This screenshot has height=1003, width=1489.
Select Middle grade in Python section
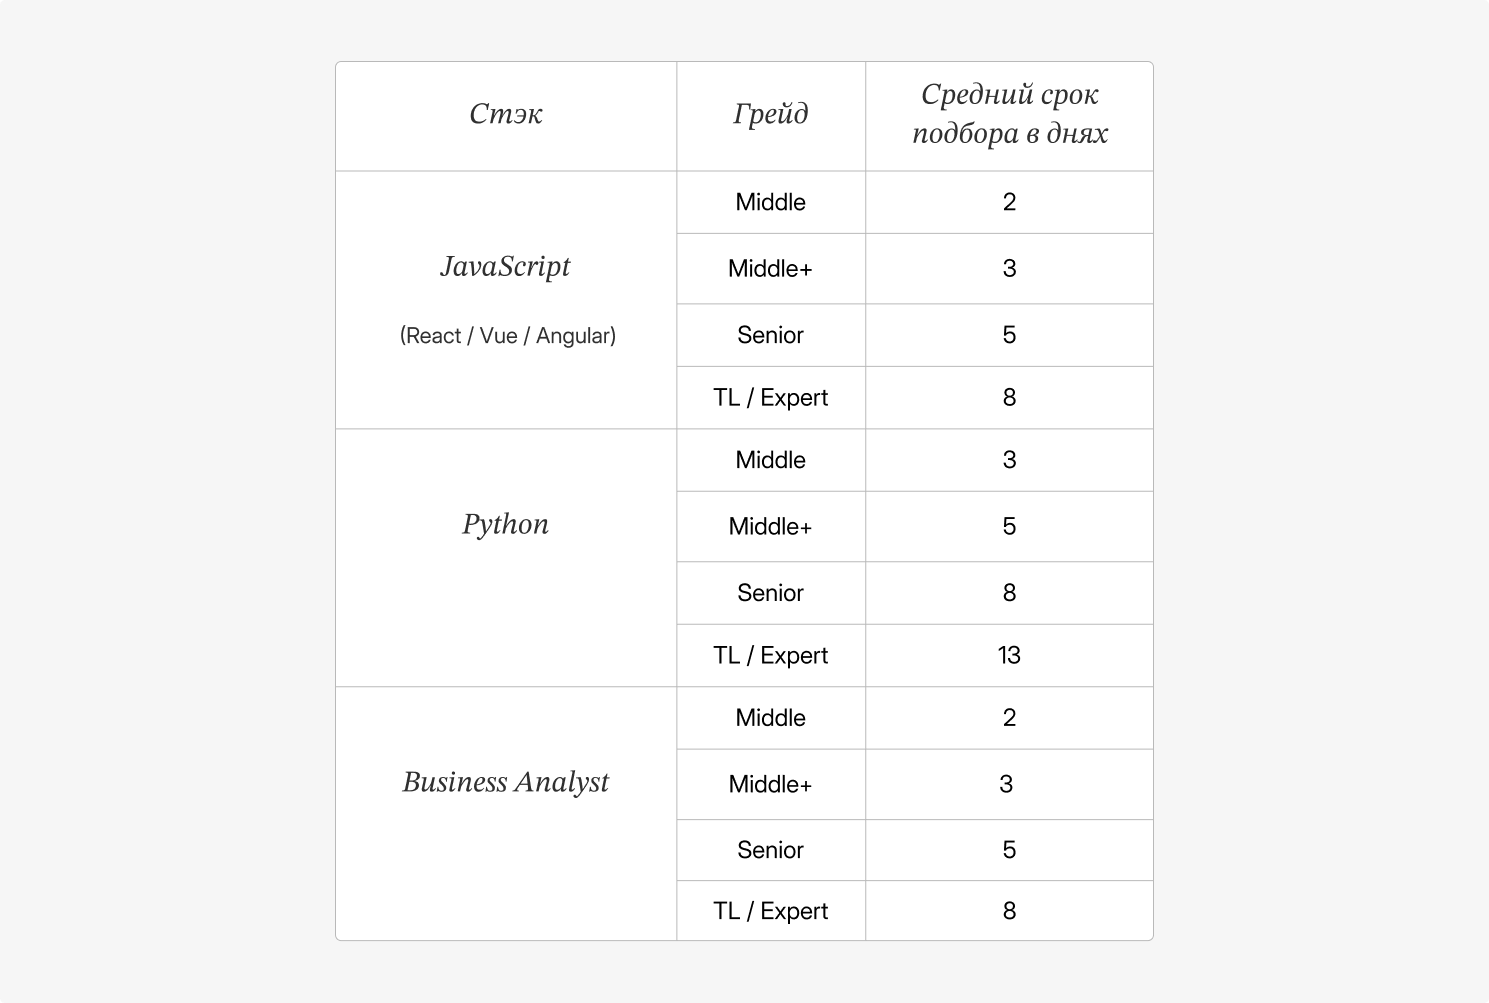(771, 460)
